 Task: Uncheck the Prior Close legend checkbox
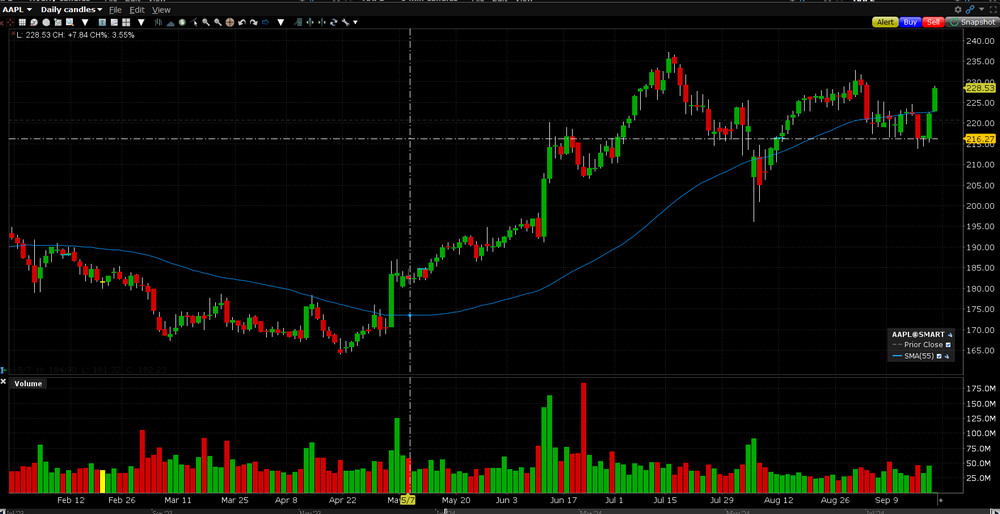click(x=948, y=344)
